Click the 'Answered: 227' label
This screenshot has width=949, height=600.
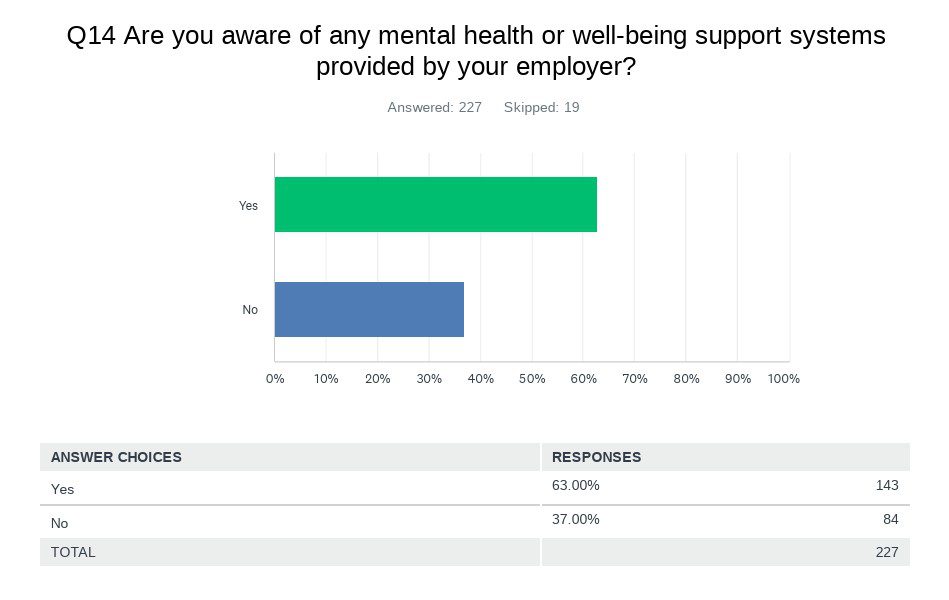tap(435, 107)
